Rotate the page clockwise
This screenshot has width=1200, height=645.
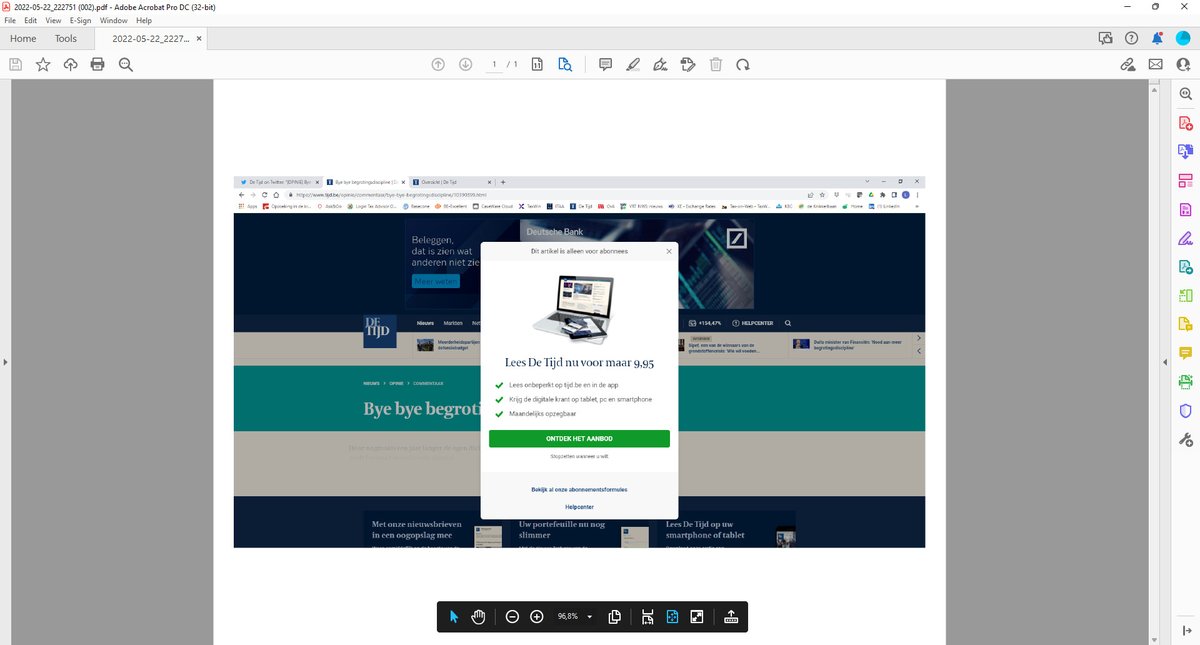coord(742,64)
